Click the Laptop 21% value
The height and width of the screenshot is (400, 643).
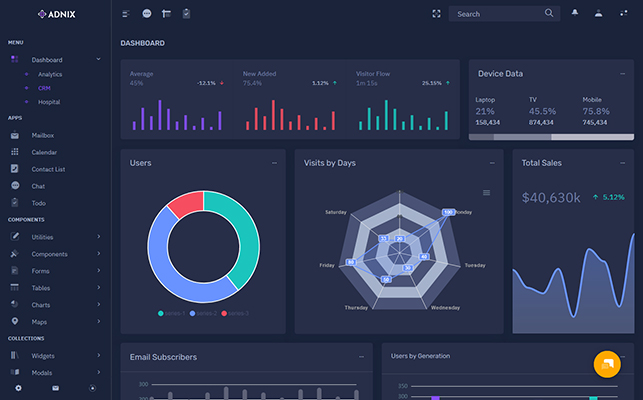485,111
